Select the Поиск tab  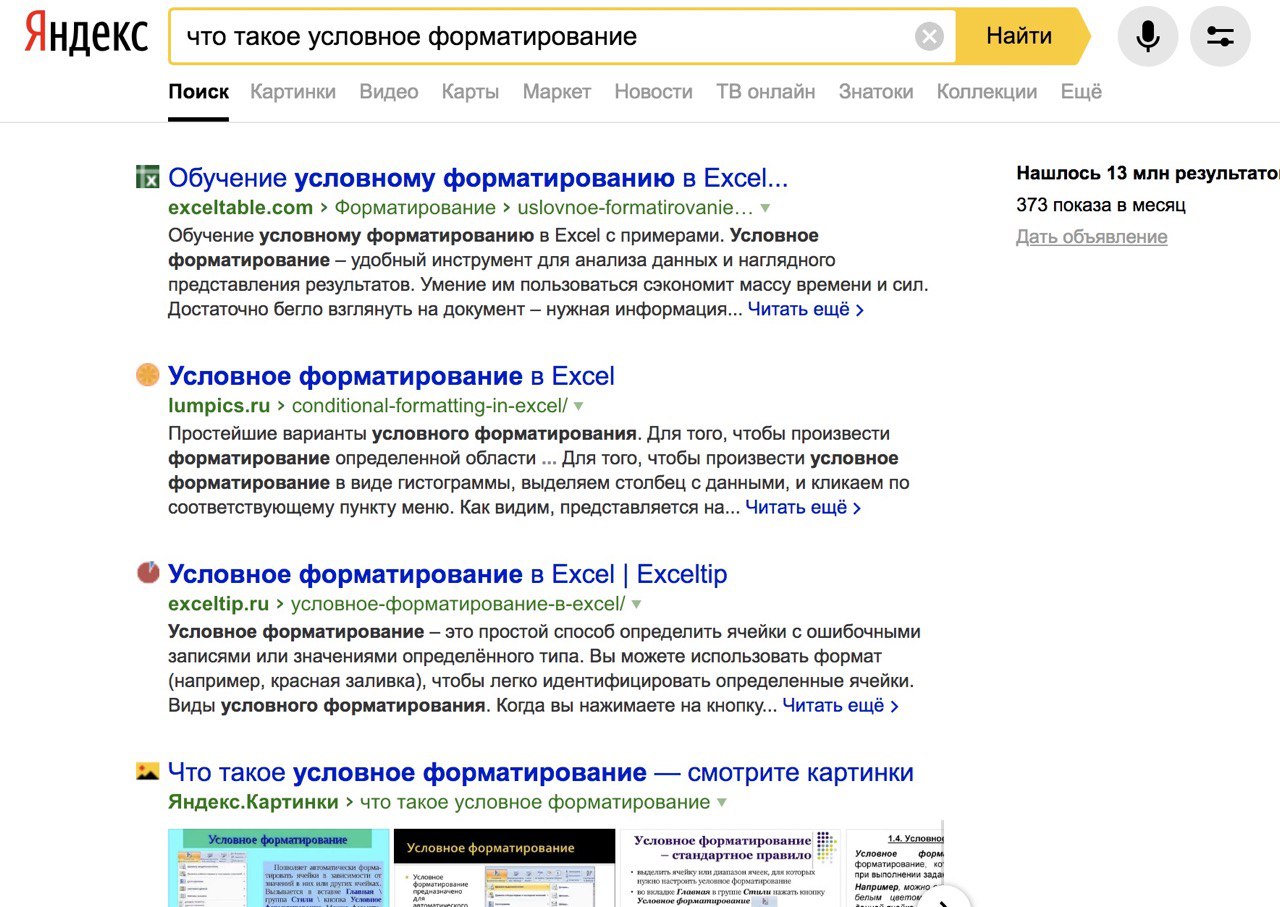click(x=198, y=92)
